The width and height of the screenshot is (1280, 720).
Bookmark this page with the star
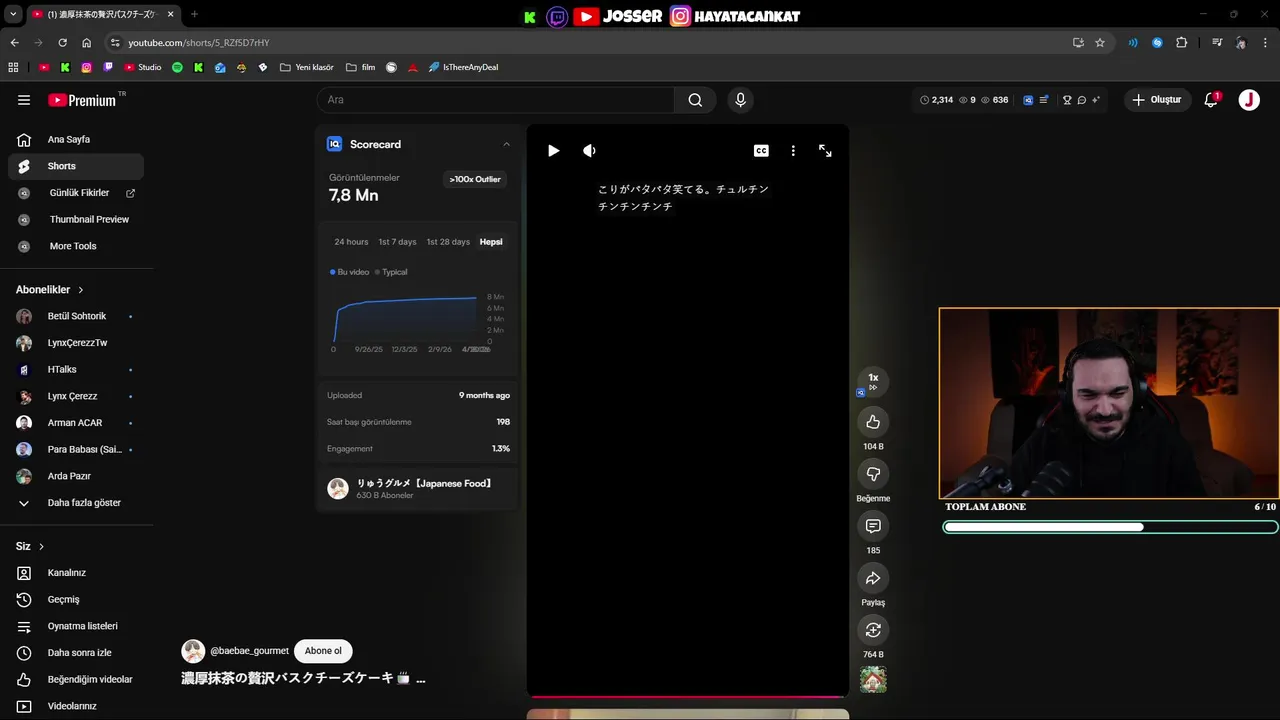(x=1100, y=43)
